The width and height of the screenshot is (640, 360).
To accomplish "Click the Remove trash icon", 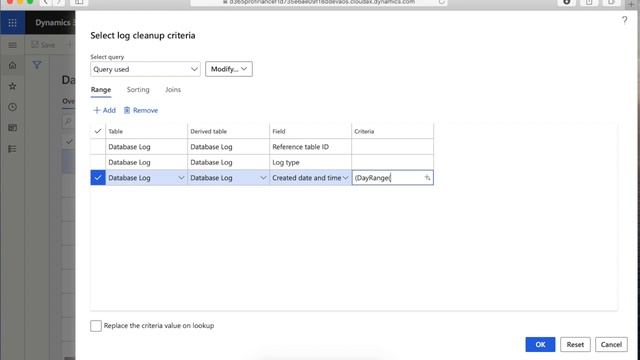I will (x=127, y=110).
